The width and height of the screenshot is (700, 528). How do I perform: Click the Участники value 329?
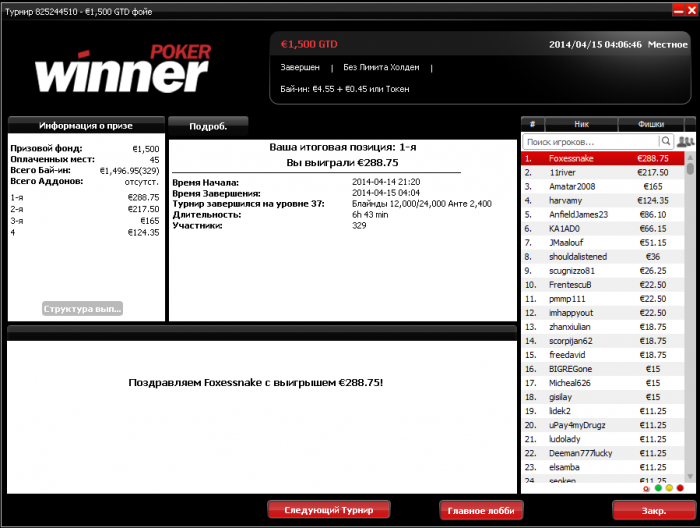pyautogui.click(x=359, y=225)
